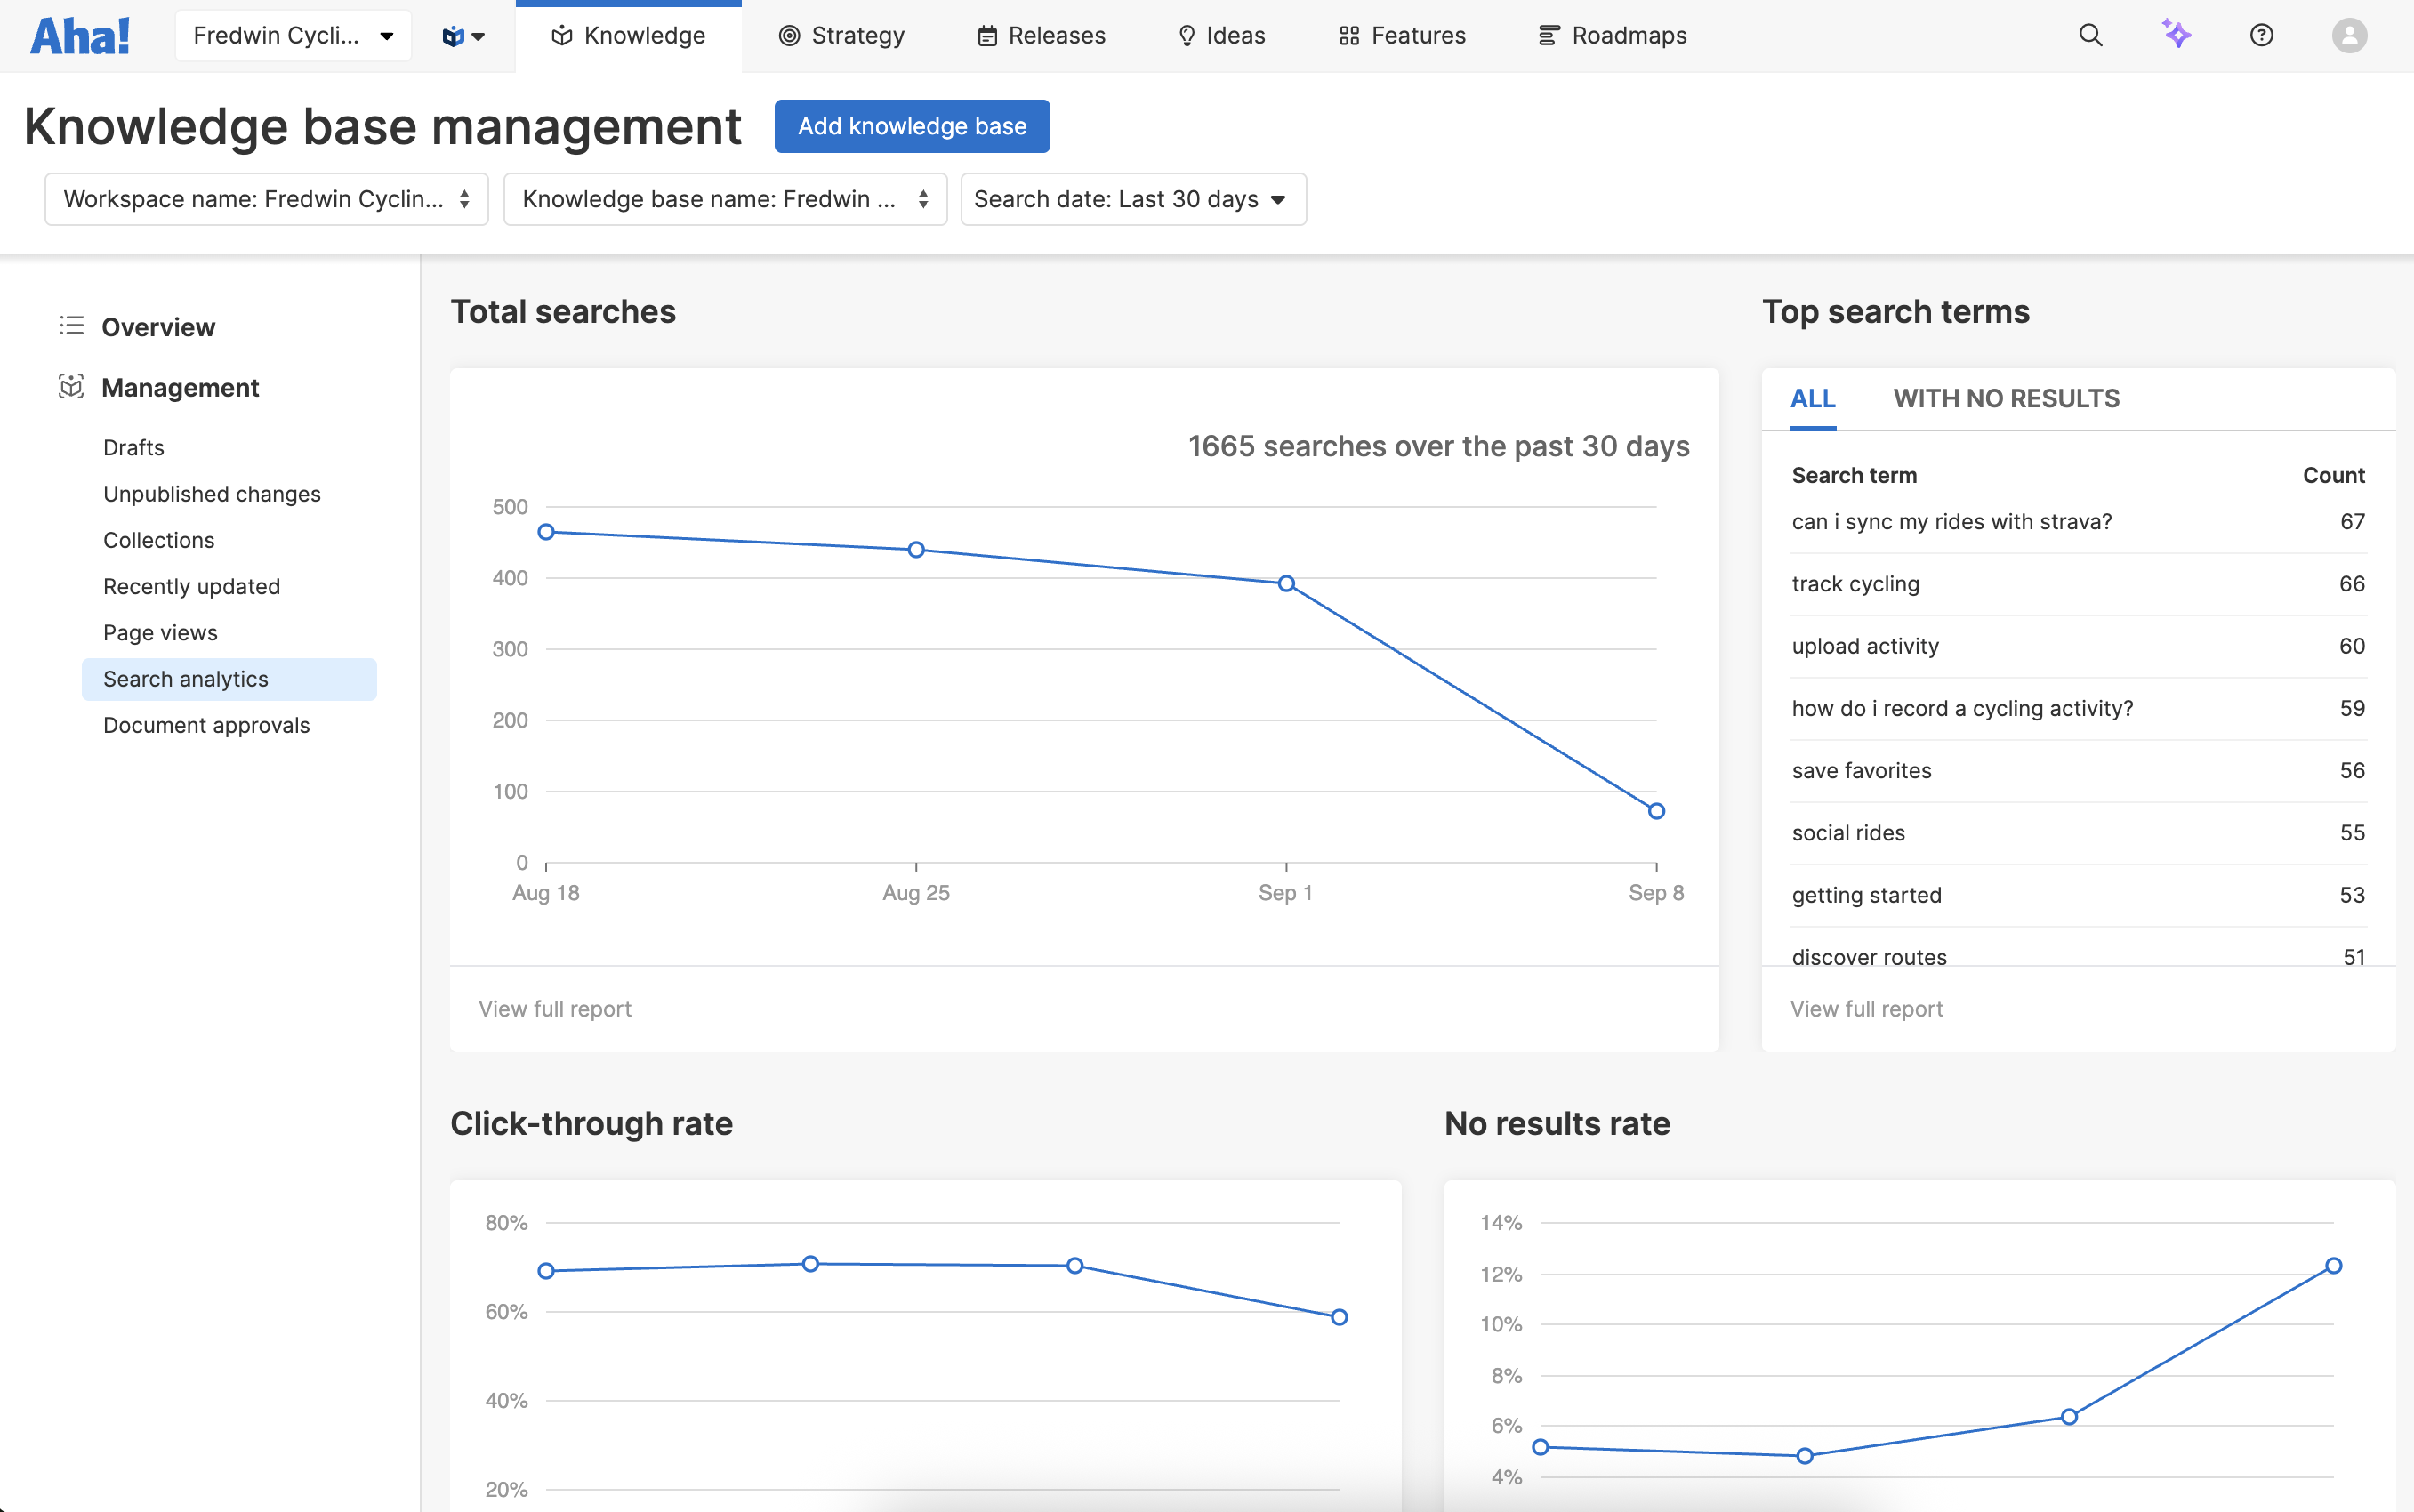Open Management in the sidebar
Viewport: 2414px width, 1512px height.
tap(180, 388)
